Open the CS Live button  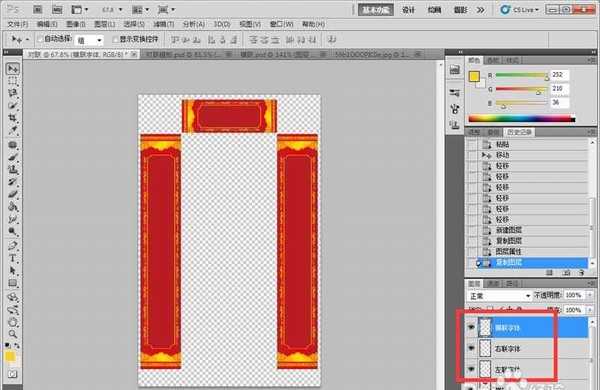pos(520,10)
